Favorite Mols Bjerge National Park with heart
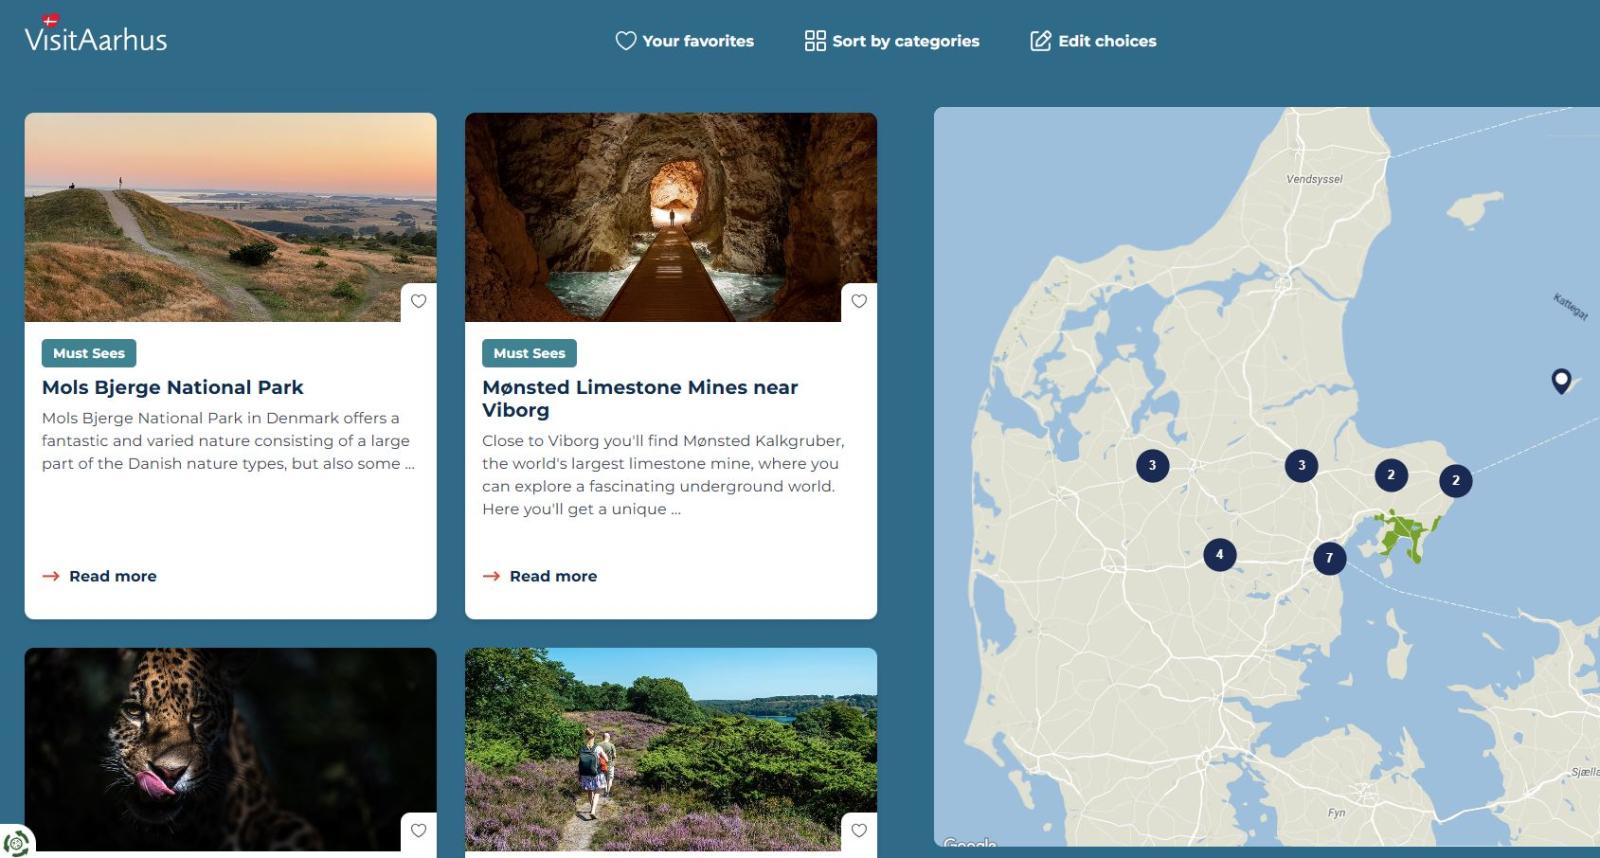Image resolution: width=1600 pixels, height=858 pixels. click(x=419, y=301)
